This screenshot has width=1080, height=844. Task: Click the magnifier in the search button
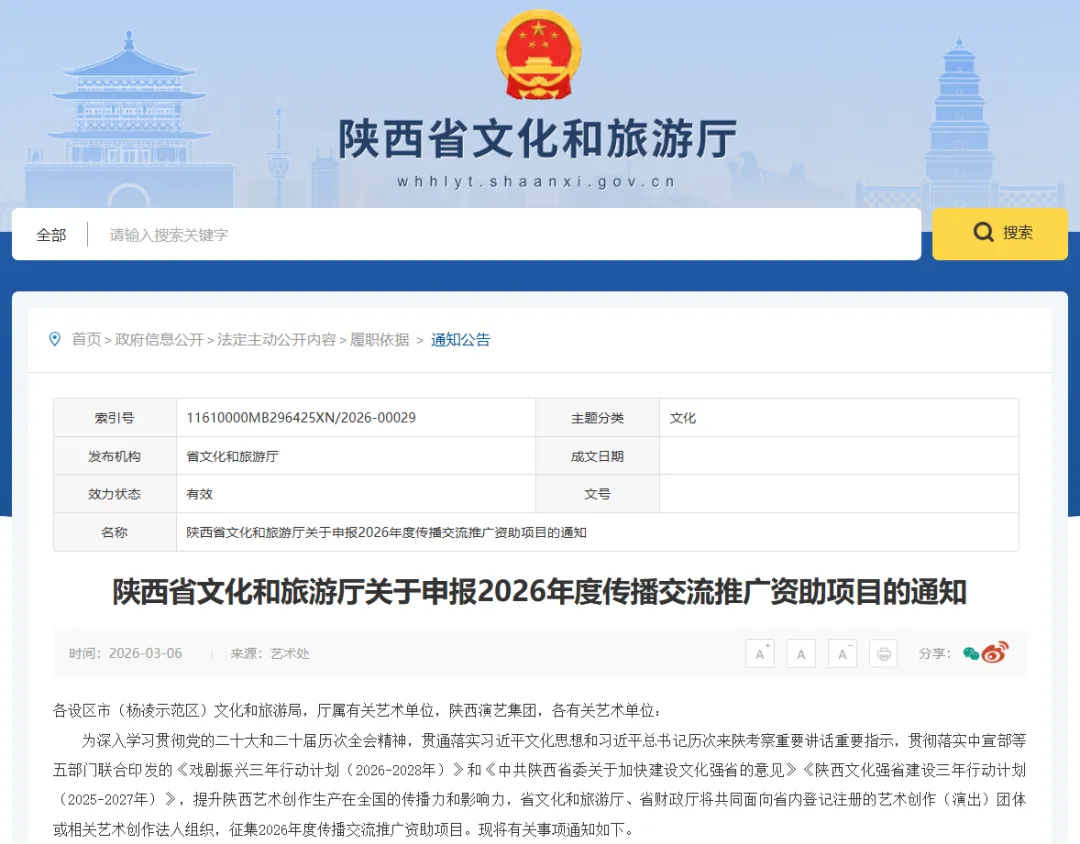tap(984, 233)
